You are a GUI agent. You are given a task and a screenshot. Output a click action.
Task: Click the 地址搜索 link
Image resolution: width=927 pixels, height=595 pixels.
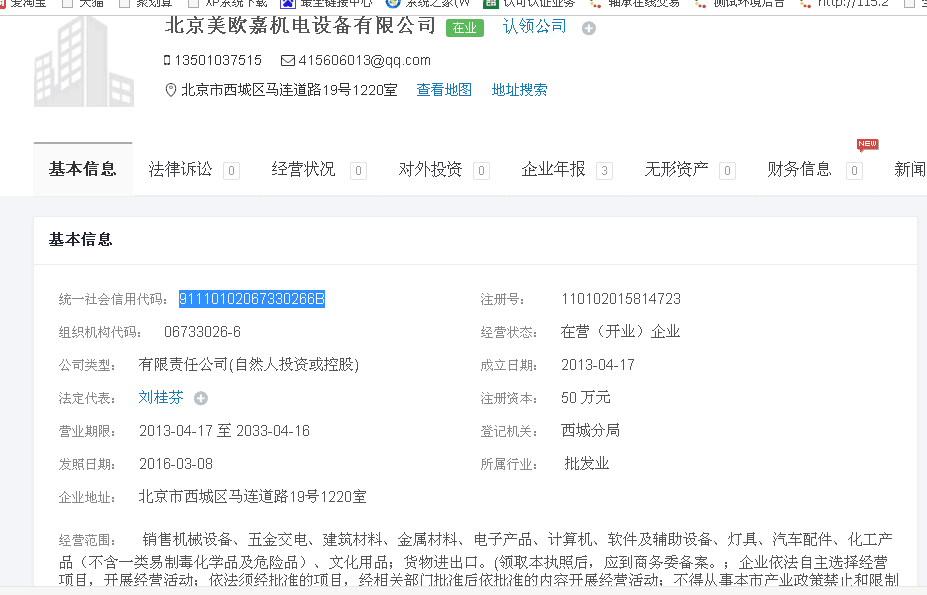tap(519, 90)
